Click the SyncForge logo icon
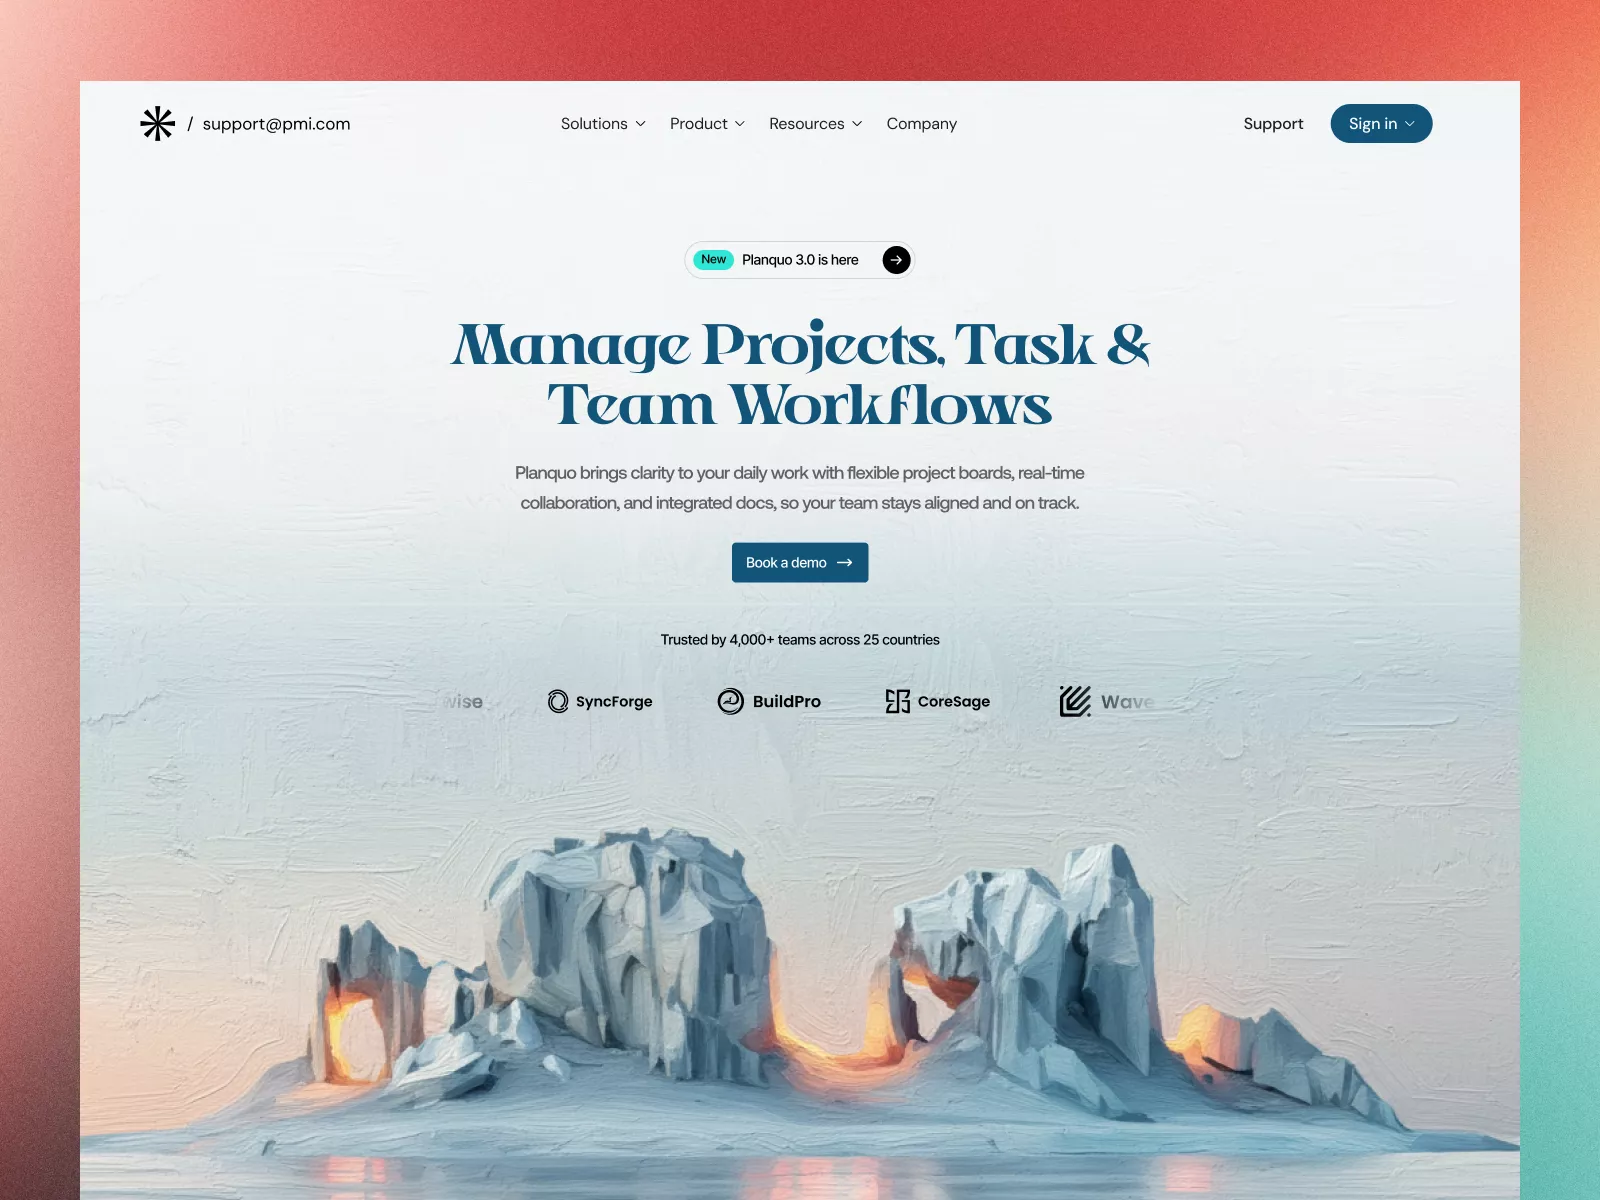 pos(558,702)
